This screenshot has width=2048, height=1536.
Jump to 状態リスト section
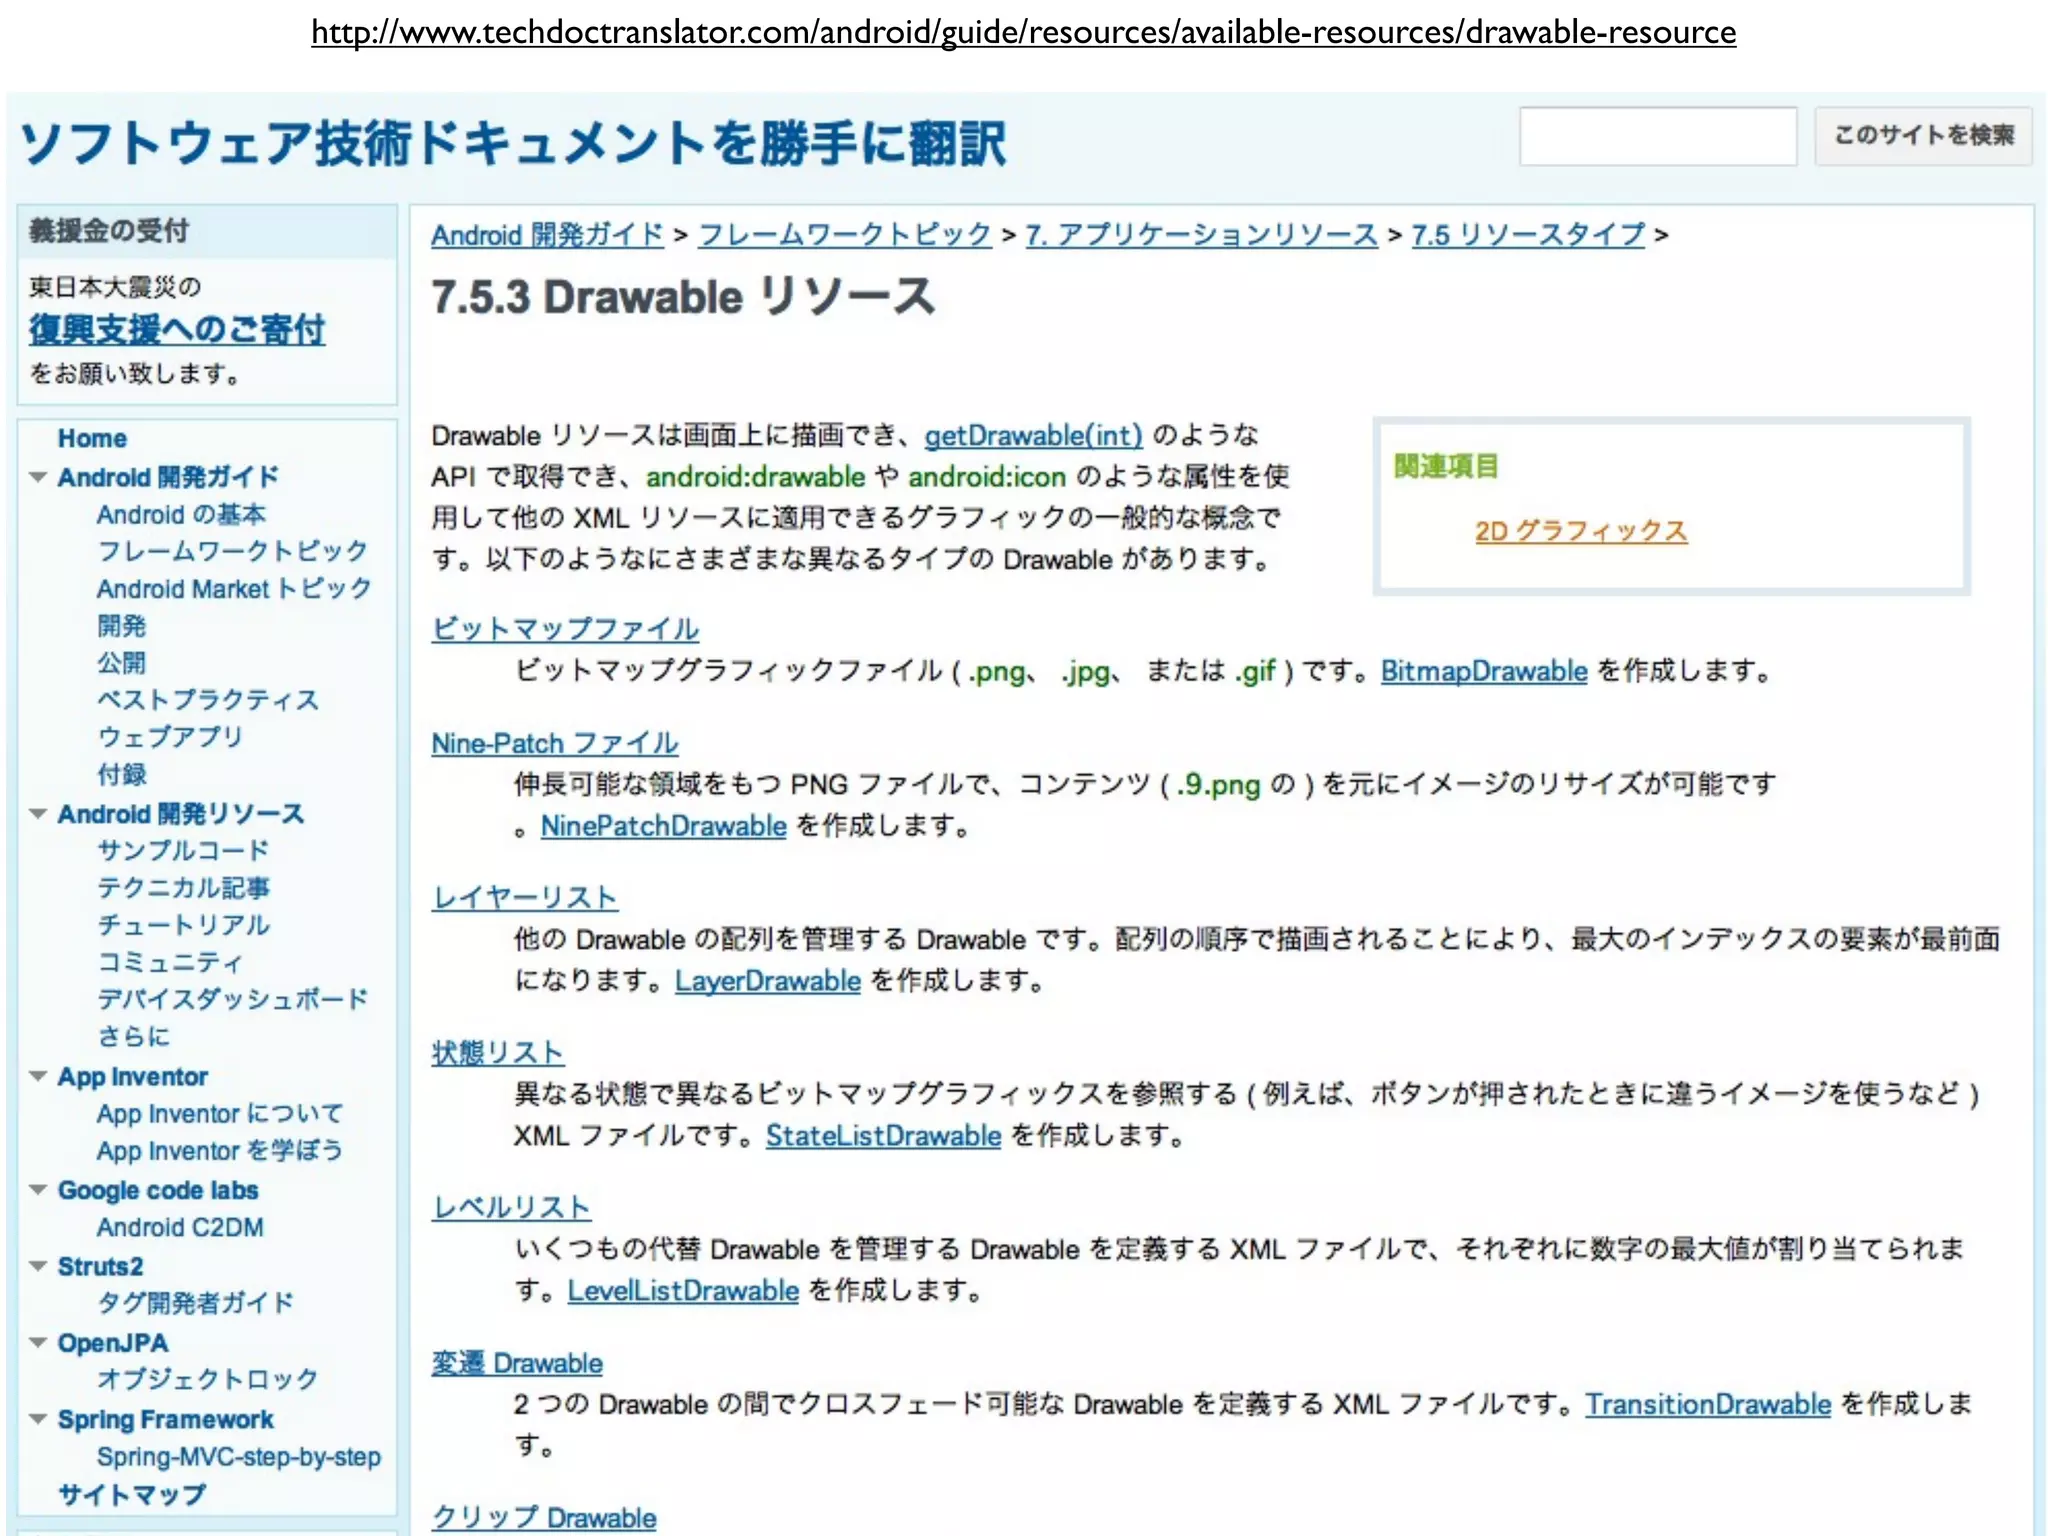(498, 1053)
